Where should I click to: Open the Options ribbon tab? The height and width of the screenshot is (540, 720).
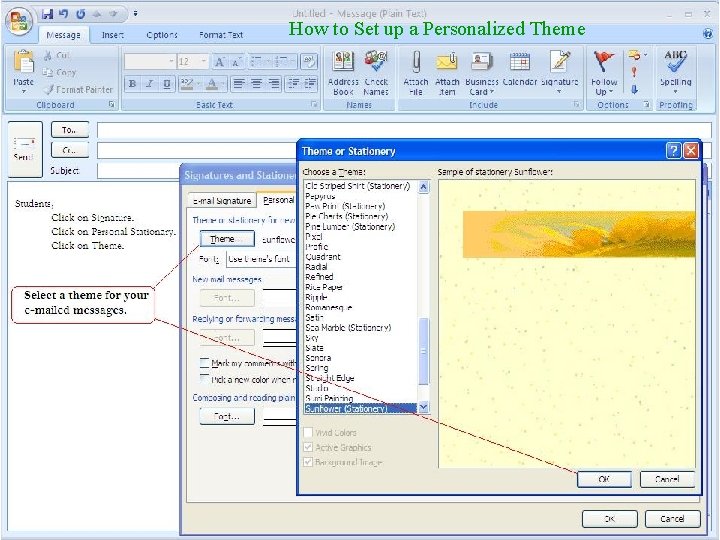pos(162,35)
